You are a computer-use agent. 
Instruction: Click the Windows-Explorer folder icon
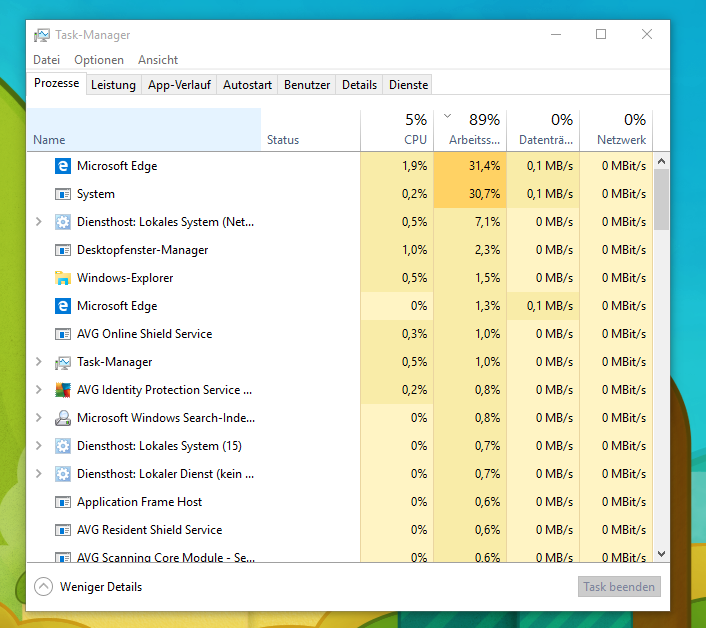63,278
